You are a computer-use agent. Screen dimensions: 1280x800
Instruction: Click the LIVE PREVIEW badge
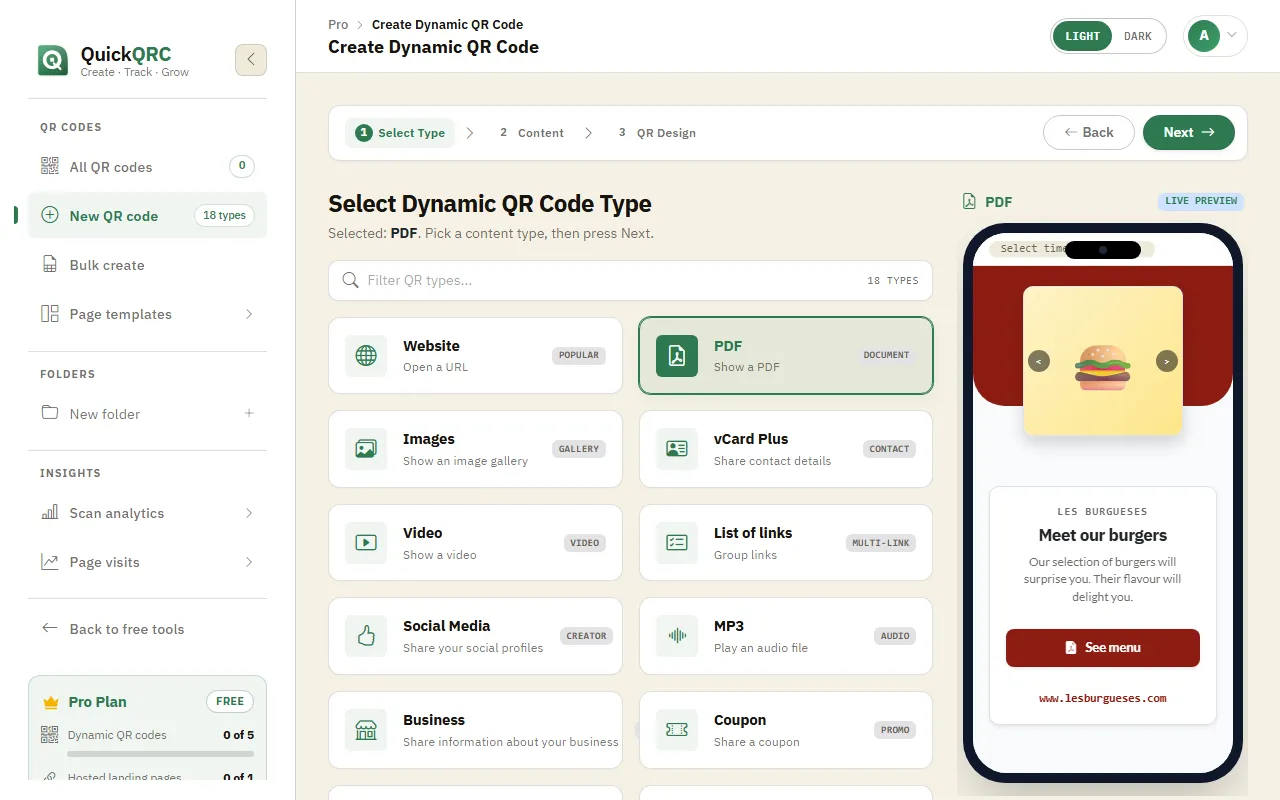[x=1201, y=201]
